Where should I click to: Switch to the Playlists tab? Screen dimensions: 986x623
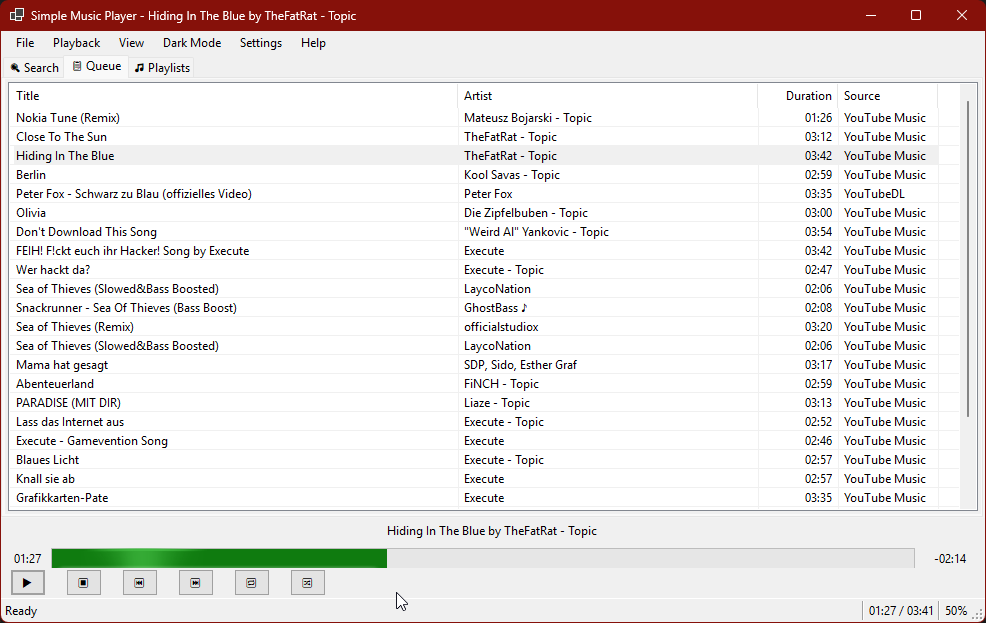(162, 68)
